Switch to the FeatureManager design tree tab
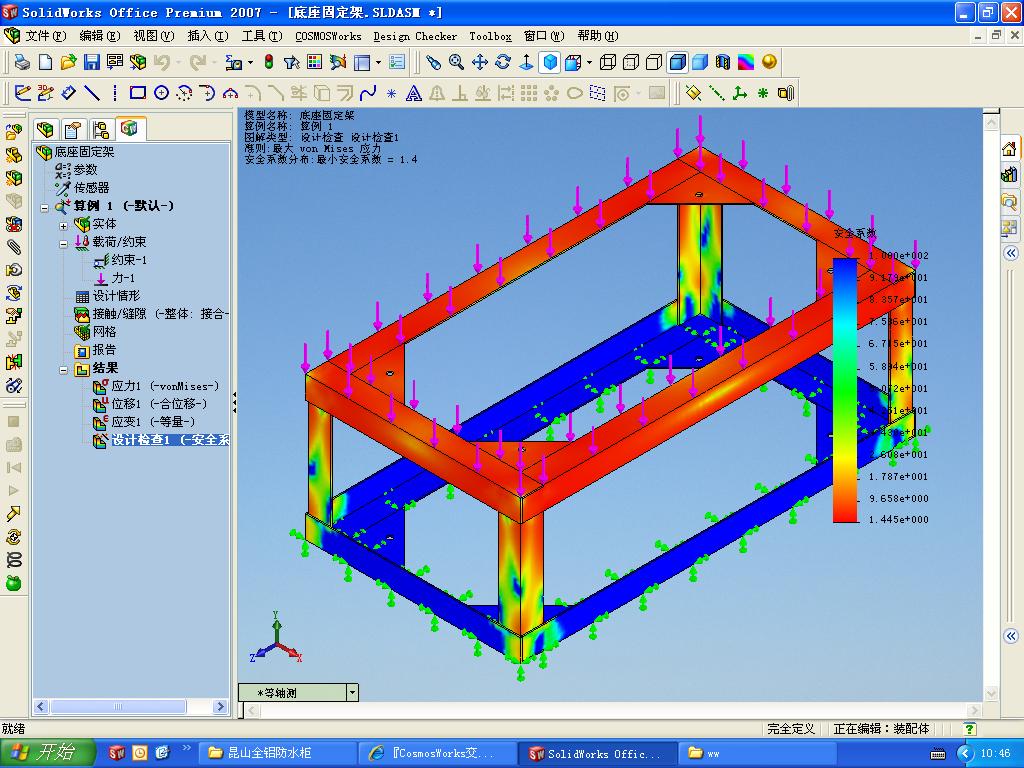The height and width of the screenshot is (768, 1024). 46,129
